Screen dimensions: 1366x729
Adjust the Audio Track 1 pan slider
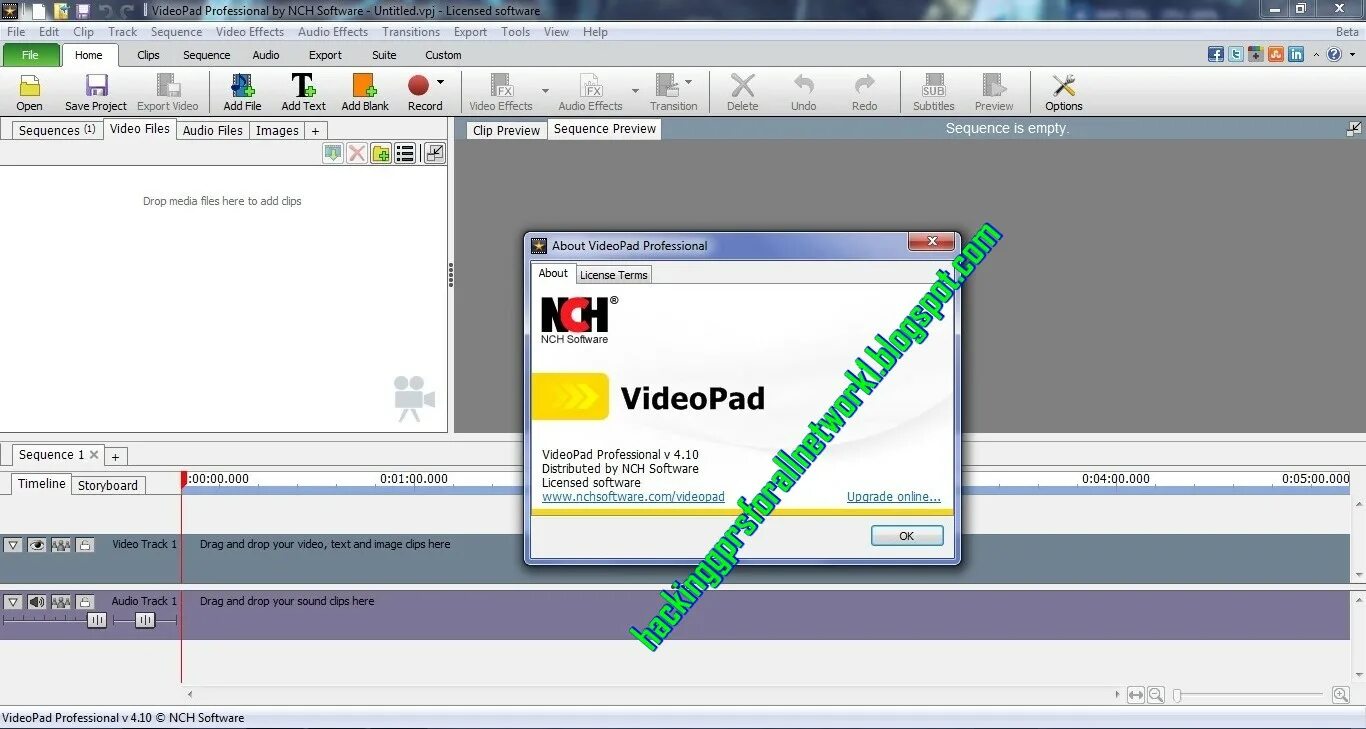point(145,620)
